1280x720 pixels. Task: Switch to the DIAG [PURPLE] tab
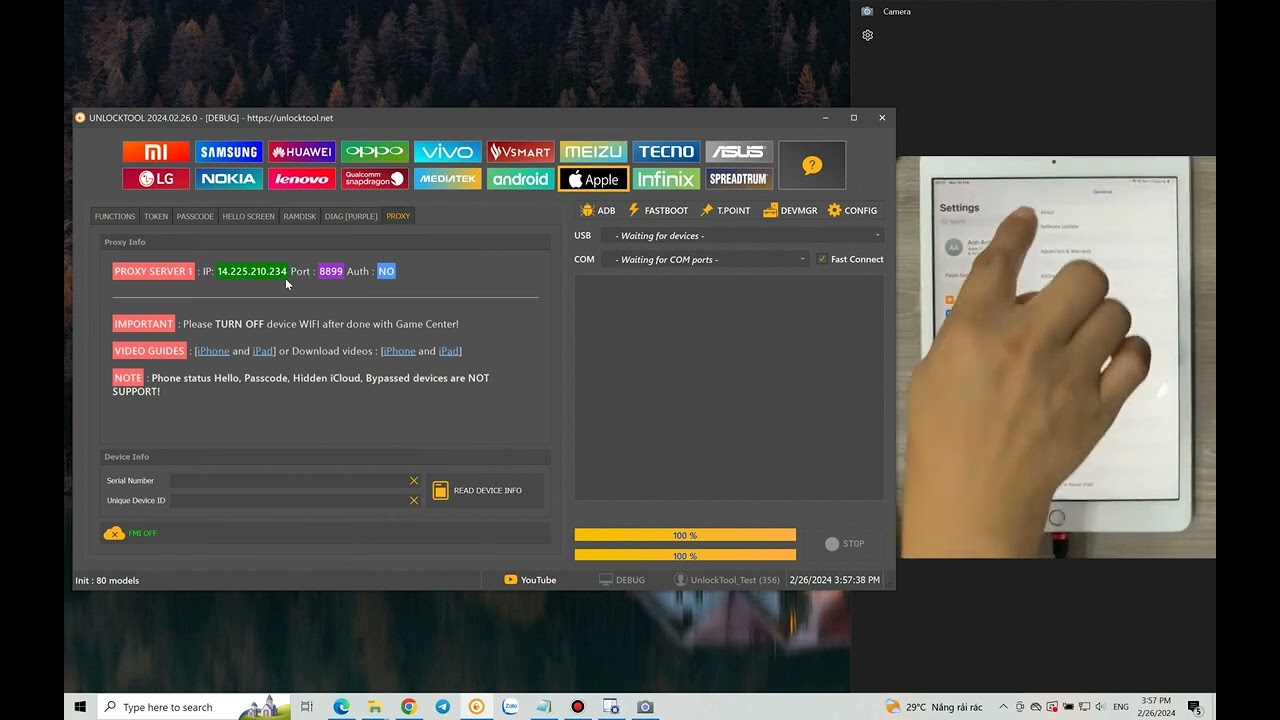351,216
